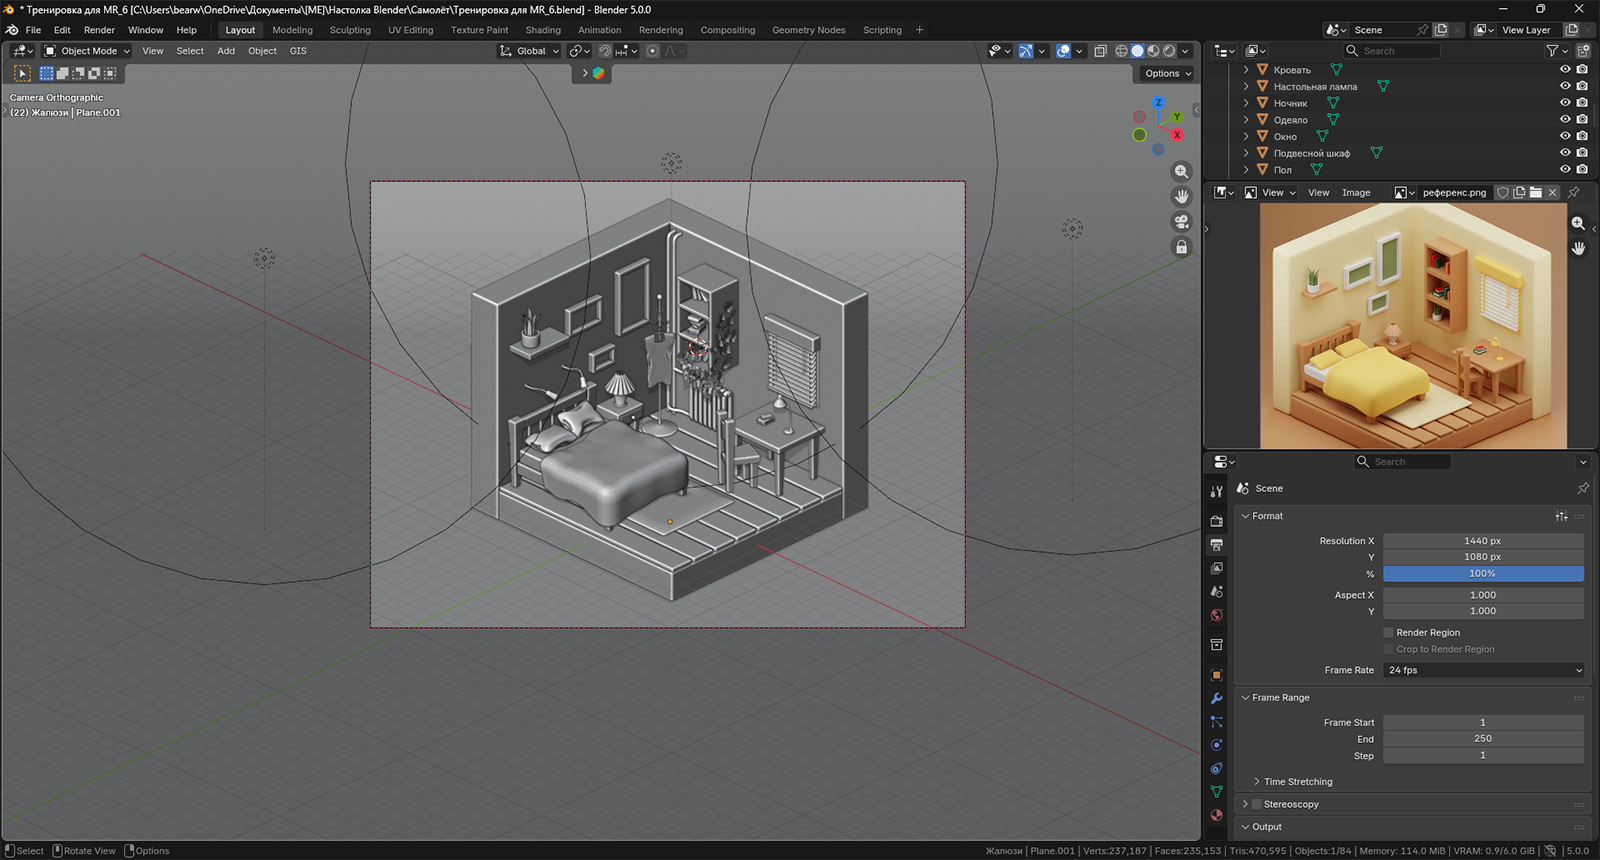Screen dimensions: 1600x860
Task: Toggle X-ray mode in viewport header
Action: 1100,51
